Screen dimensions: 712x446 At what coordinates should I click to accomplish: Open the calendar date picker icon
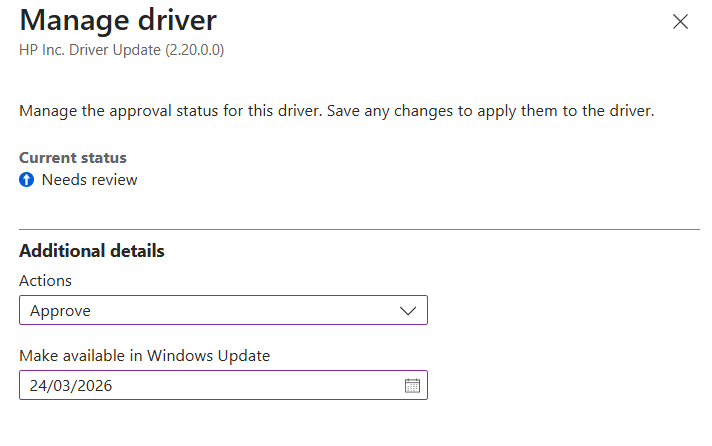coord(412,386)
